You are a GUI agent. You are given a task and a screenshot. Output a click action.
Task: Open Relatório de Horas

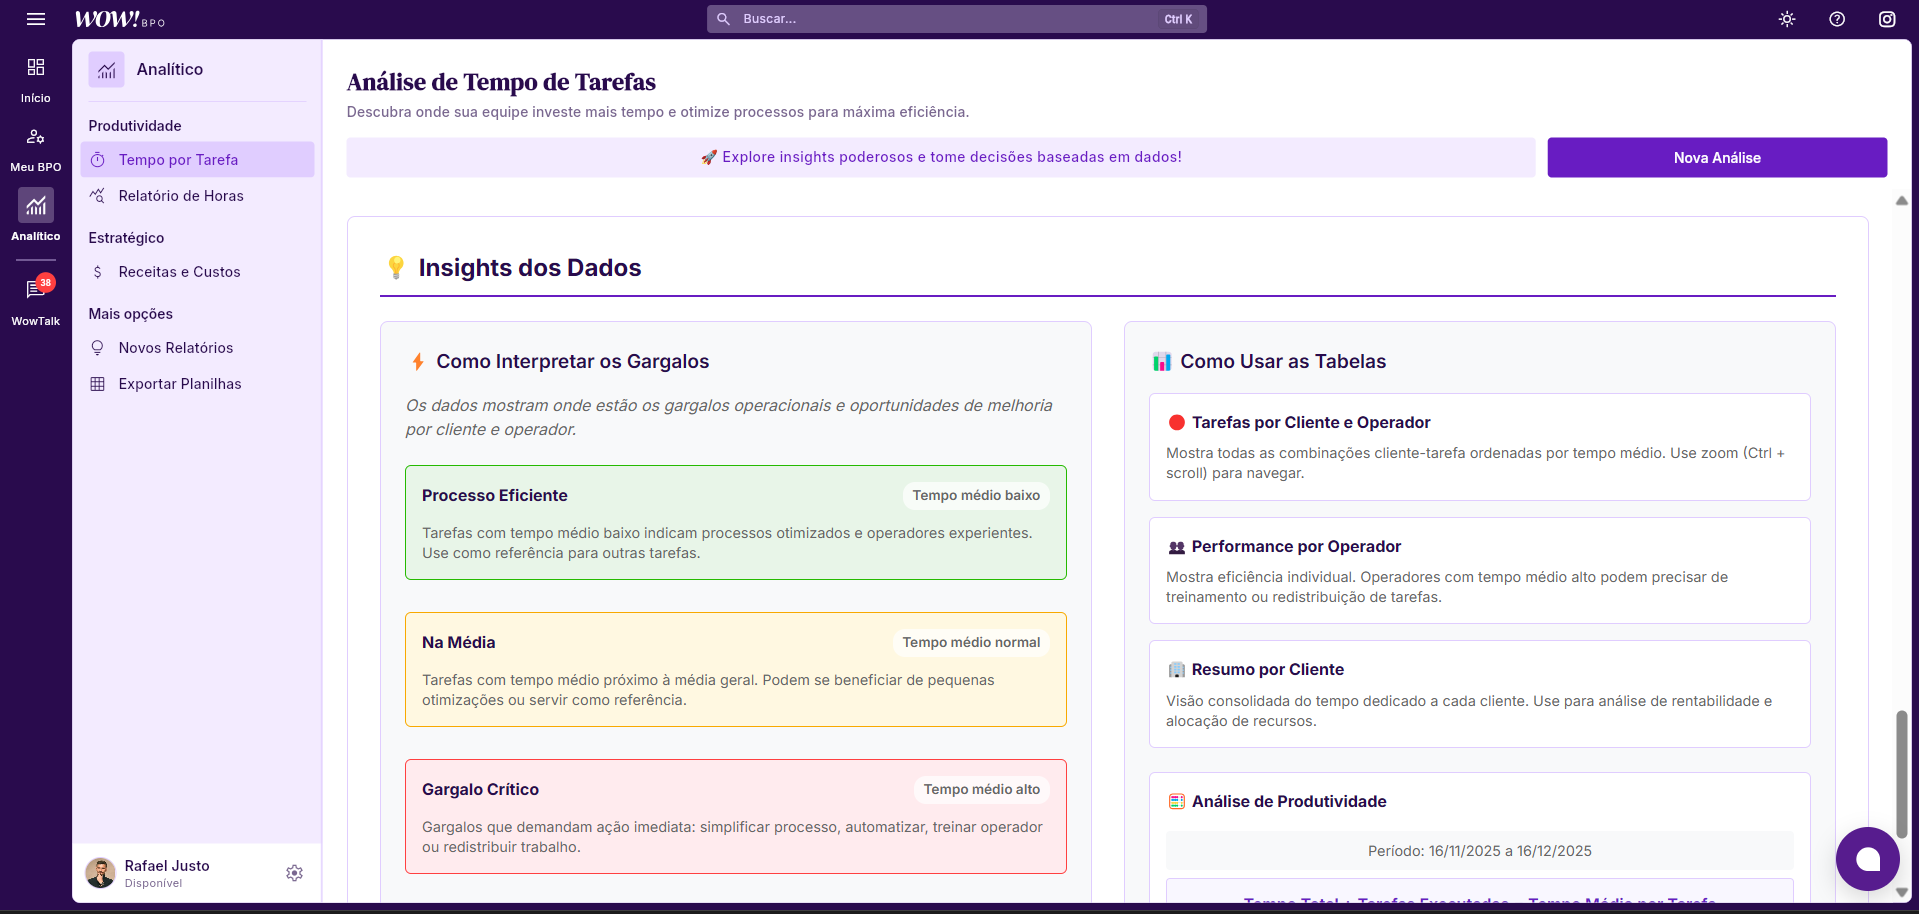click(181, 196)
